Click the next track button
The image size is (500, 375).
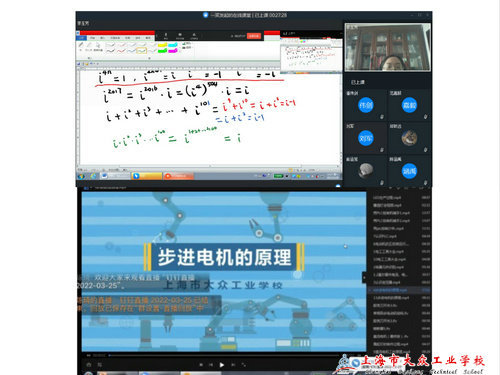point(233,365)
